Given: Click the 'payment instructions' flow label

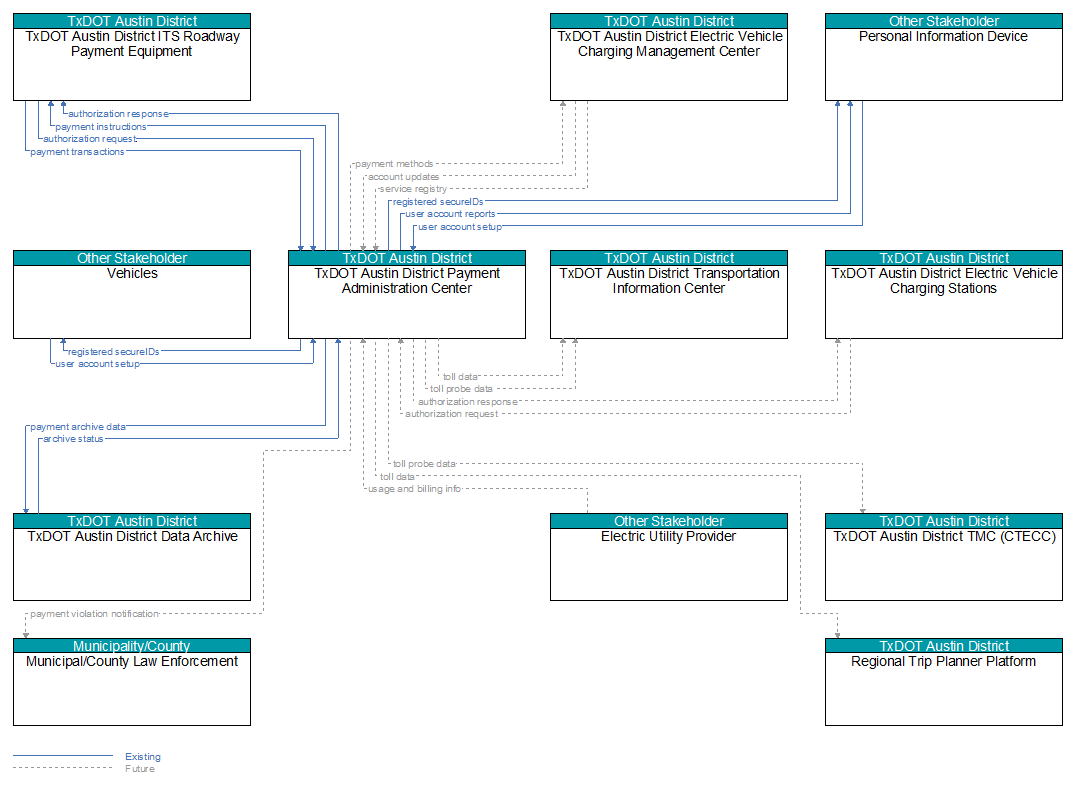Looking at the screenshot, I should [101, 127].
